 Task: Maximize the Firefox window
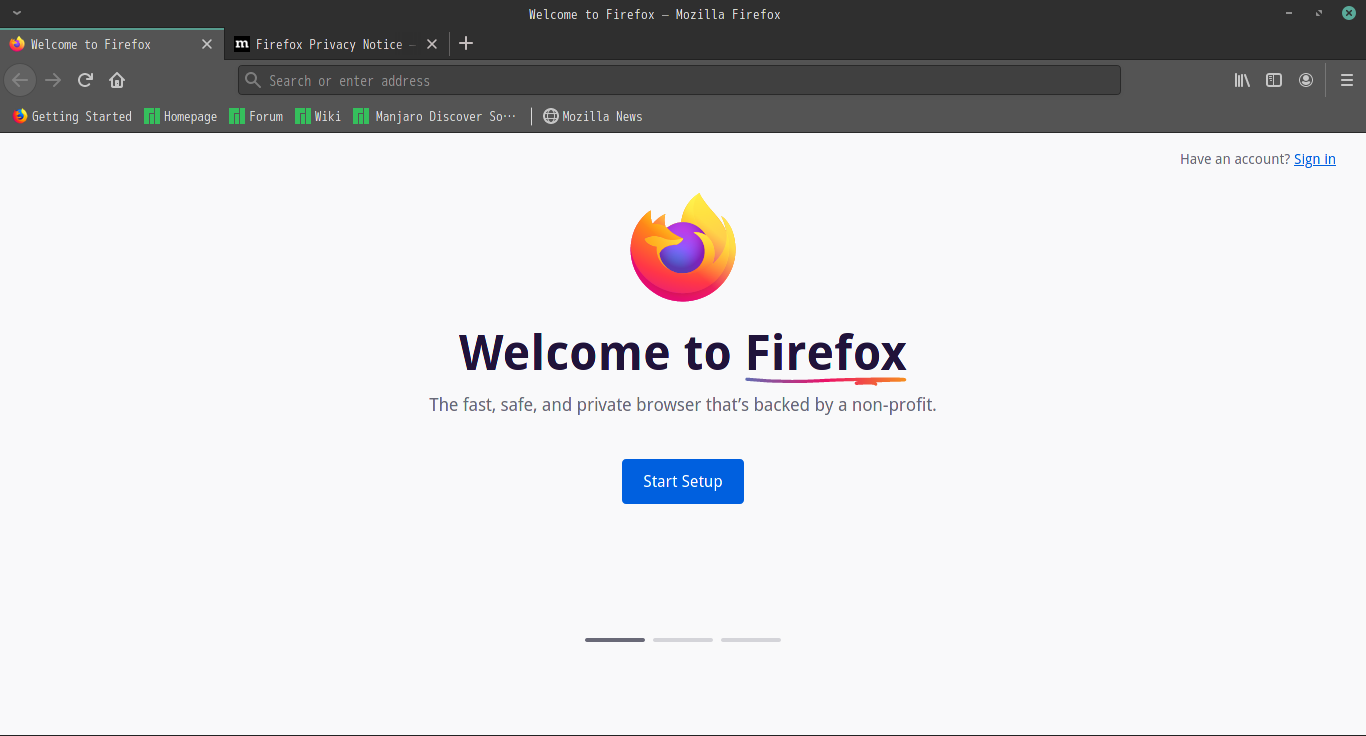(x=1319, y=13)
